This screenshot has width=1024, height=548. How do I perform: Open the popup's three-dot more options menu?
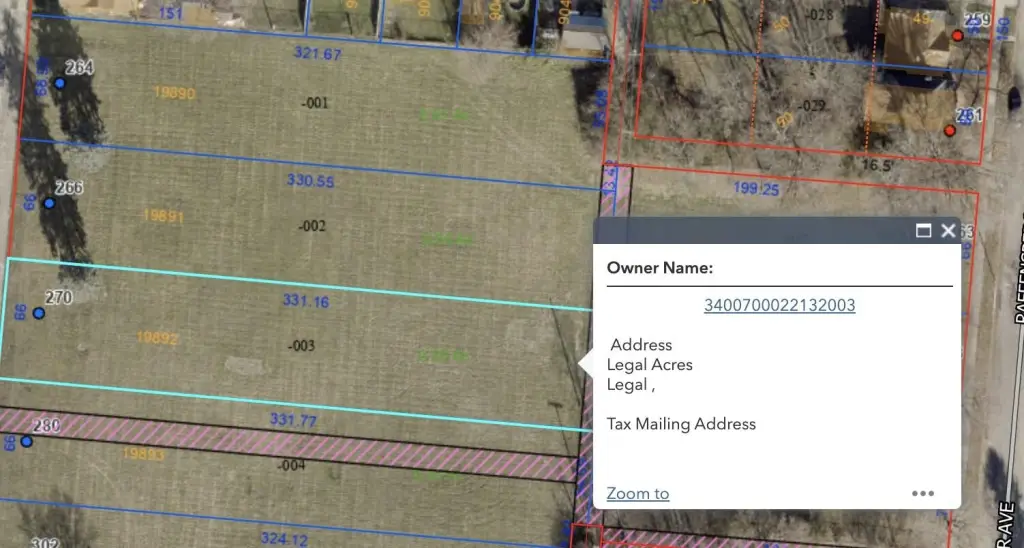tap(922, 493)
